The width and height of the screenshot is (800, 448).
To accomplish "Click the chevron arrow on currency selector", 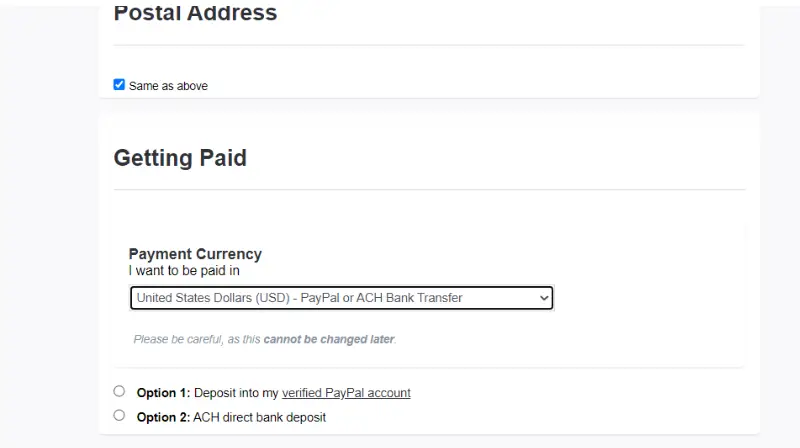I will pos(544,297).
